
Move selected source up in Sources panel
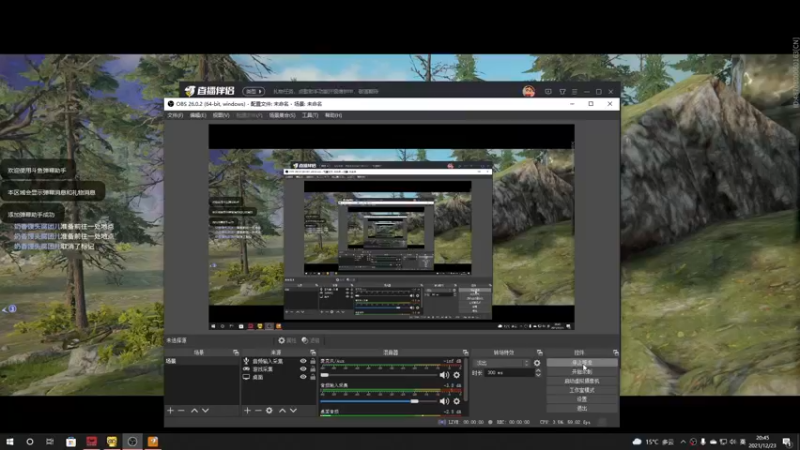coord(282,410)
